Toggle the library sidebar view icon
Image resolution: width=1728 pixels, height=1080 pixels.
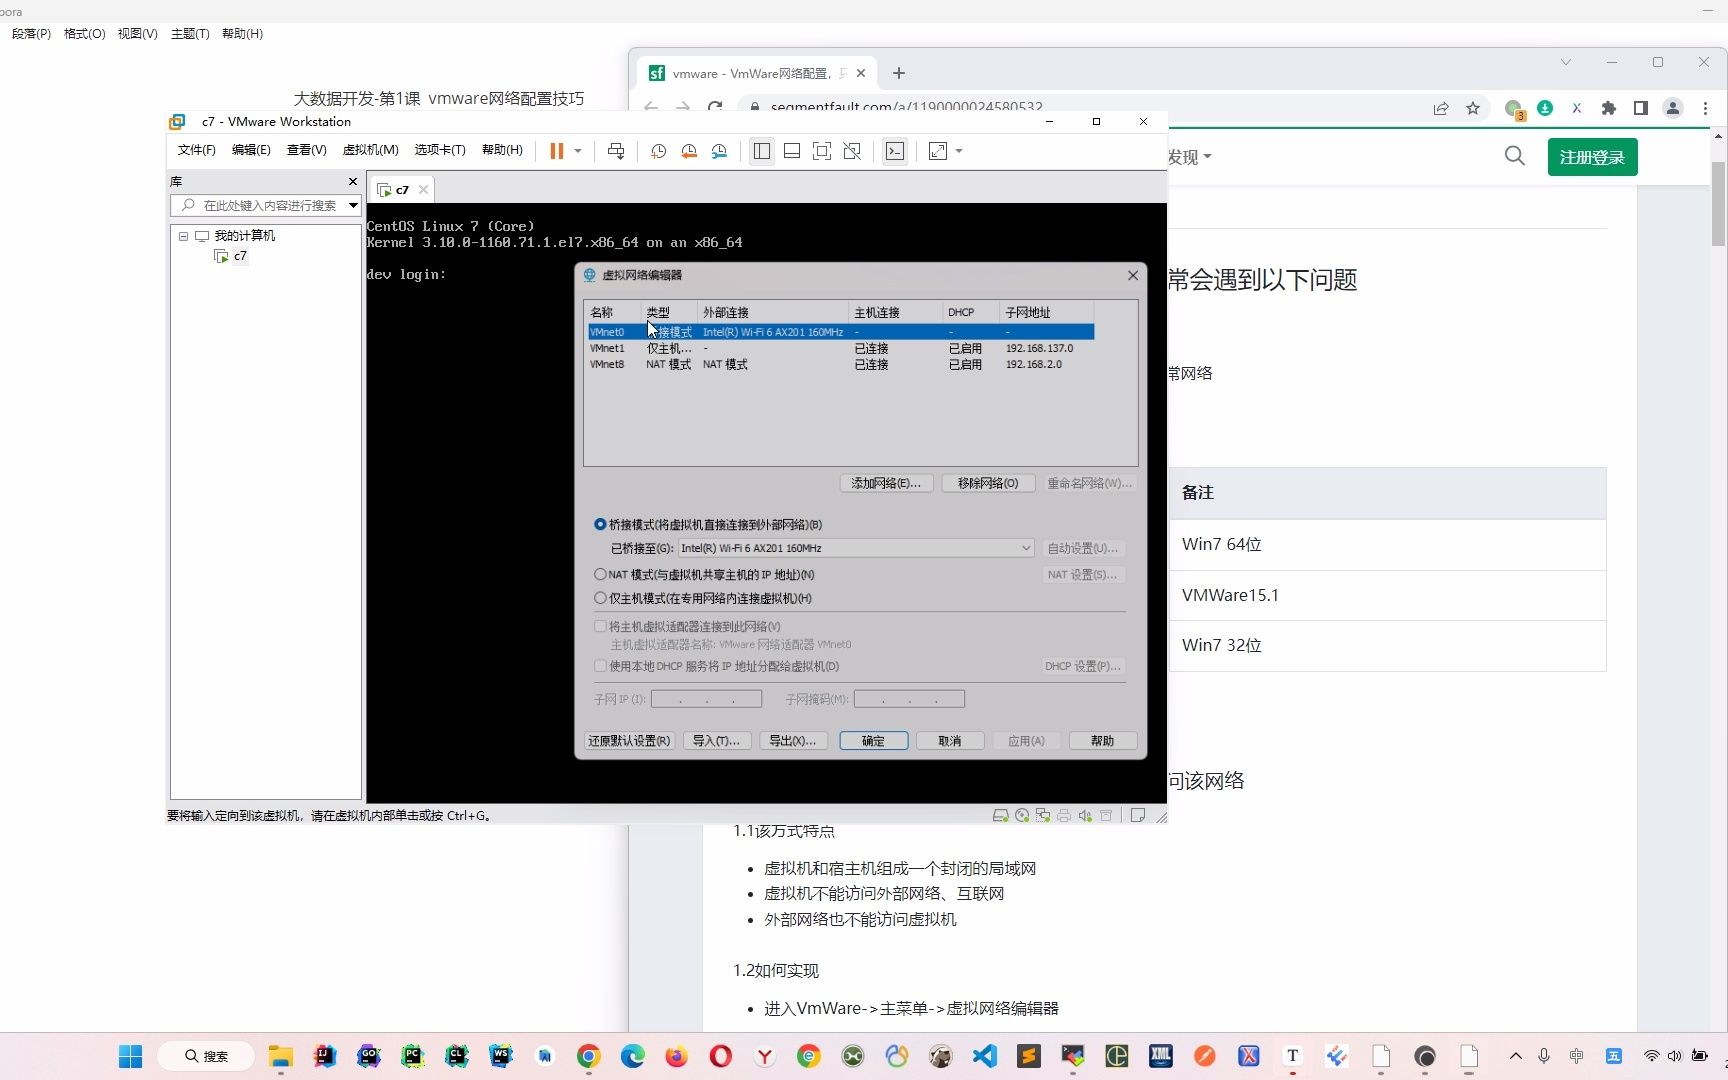click(762, 151)
